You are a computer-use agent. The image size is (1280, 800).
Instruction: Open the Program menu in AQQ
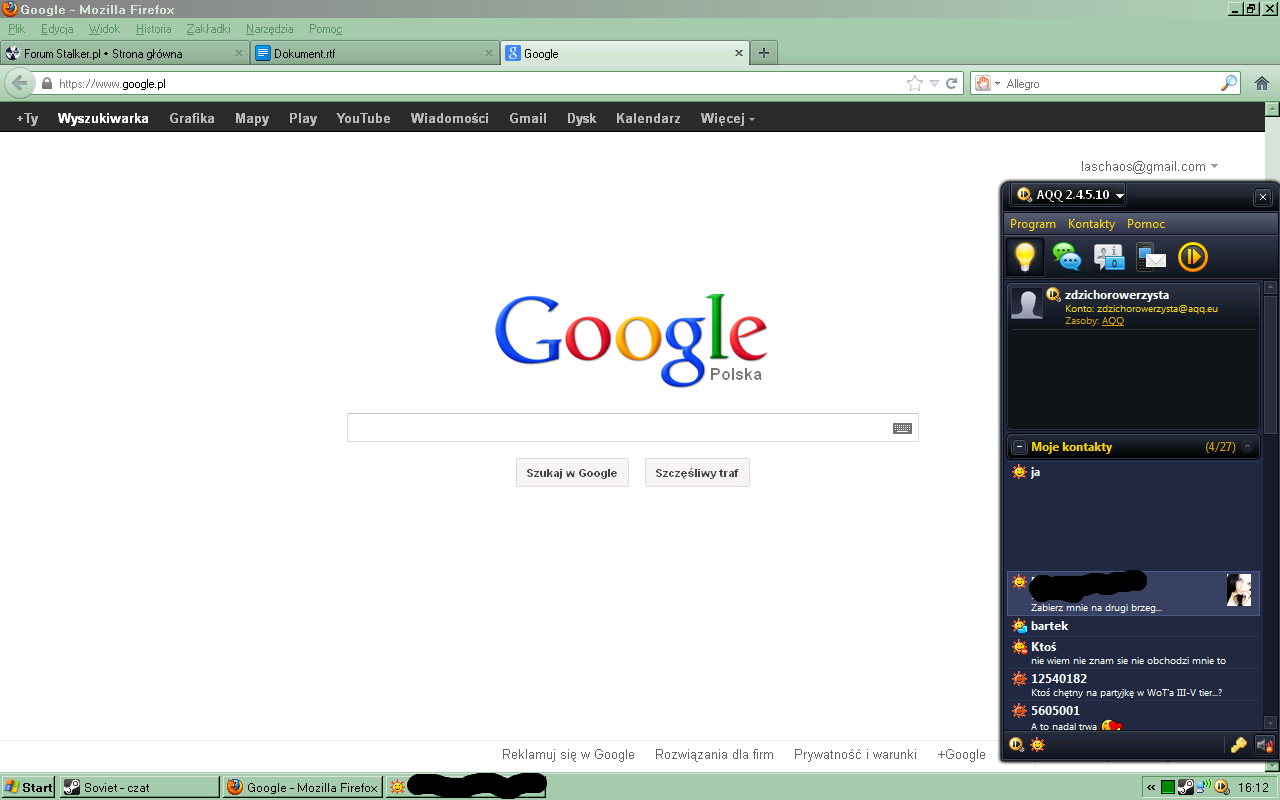click(x=1033, y=224)
